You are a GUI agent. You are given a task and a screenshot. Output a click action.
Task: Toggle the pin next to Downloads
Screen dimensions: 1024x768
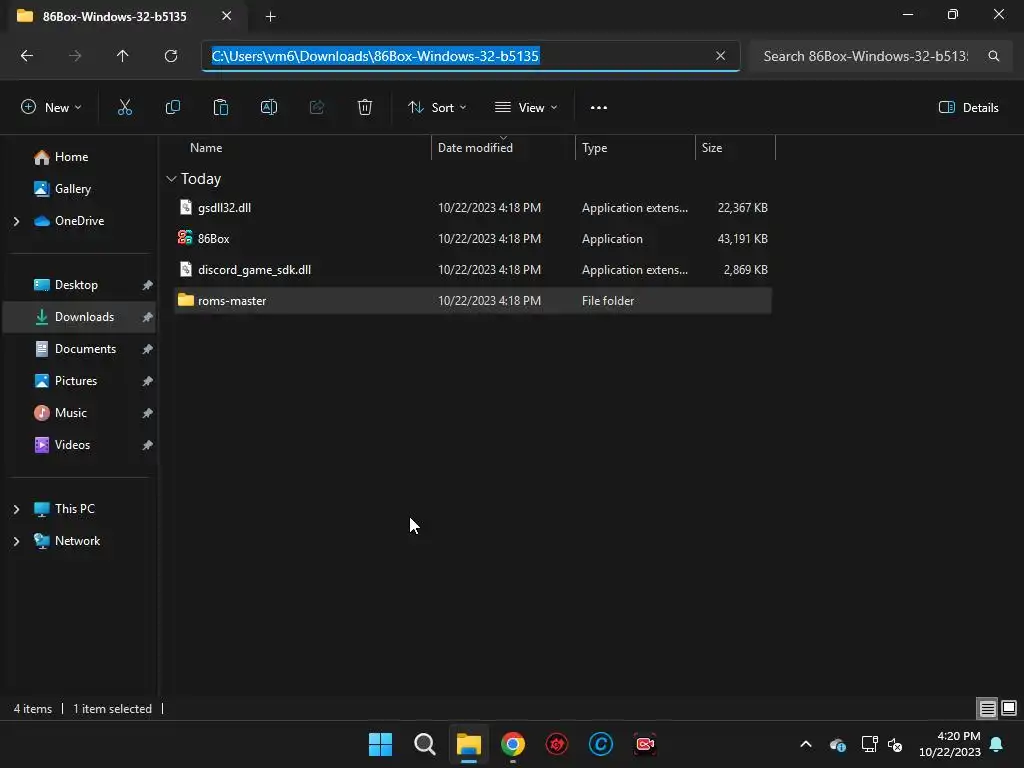tap(148, 317)
